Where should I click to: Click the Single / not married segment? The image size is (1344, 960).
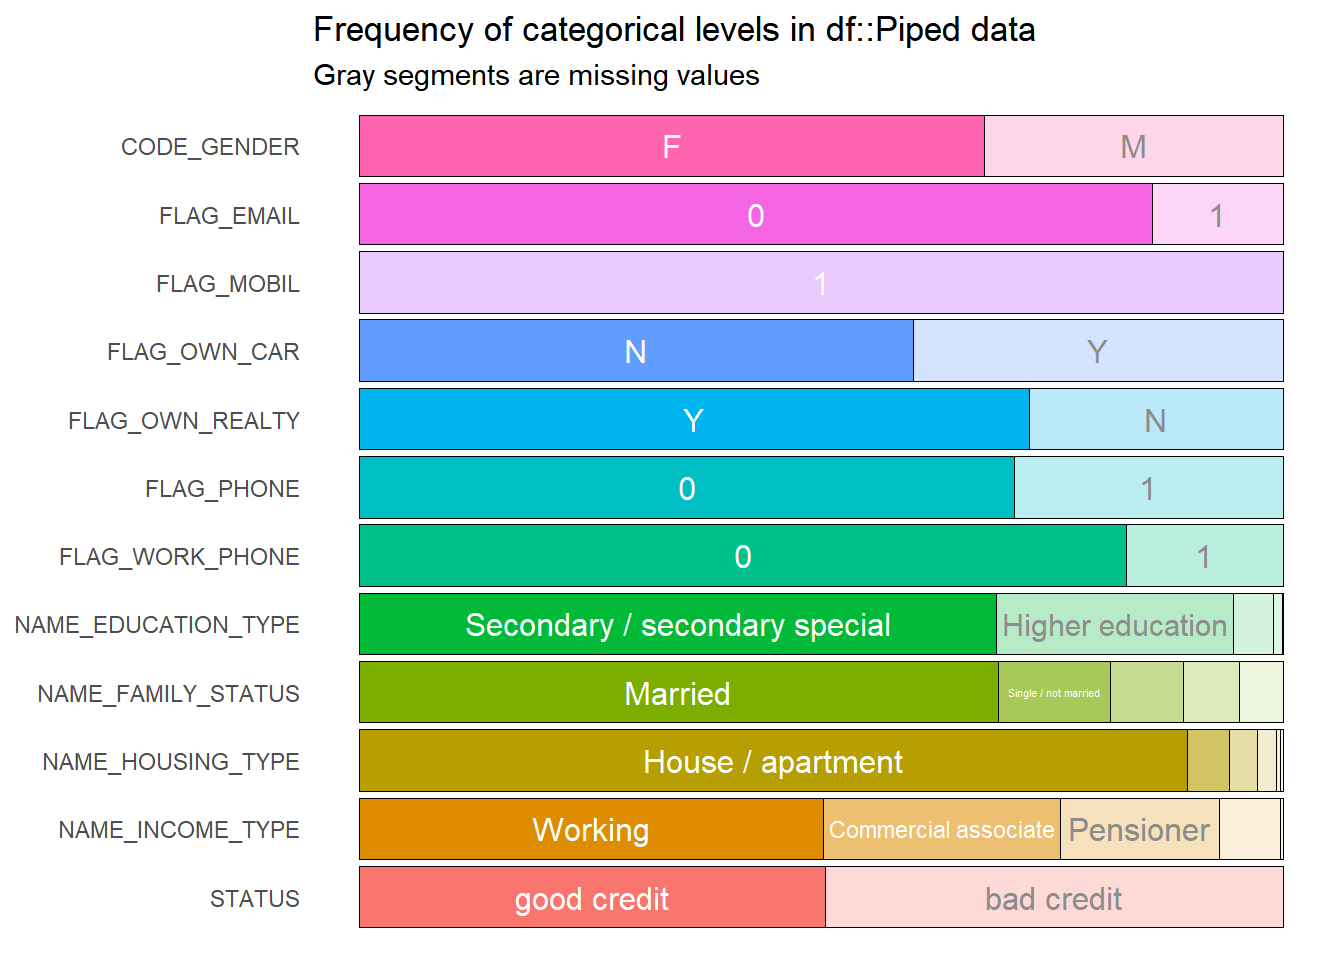[1053, 693]
